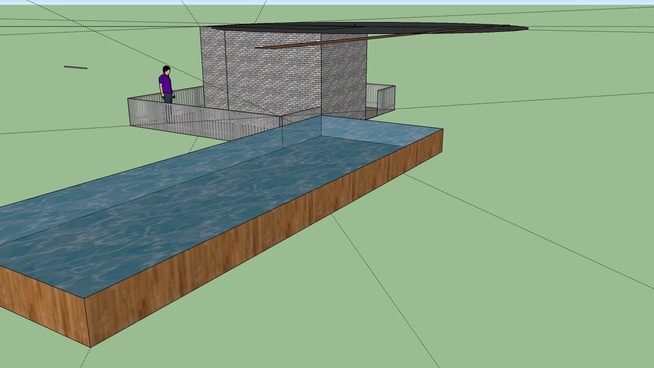Select the short wooden end face of the pool
This screenshot has width=654, height=368.
click(44, 305)
